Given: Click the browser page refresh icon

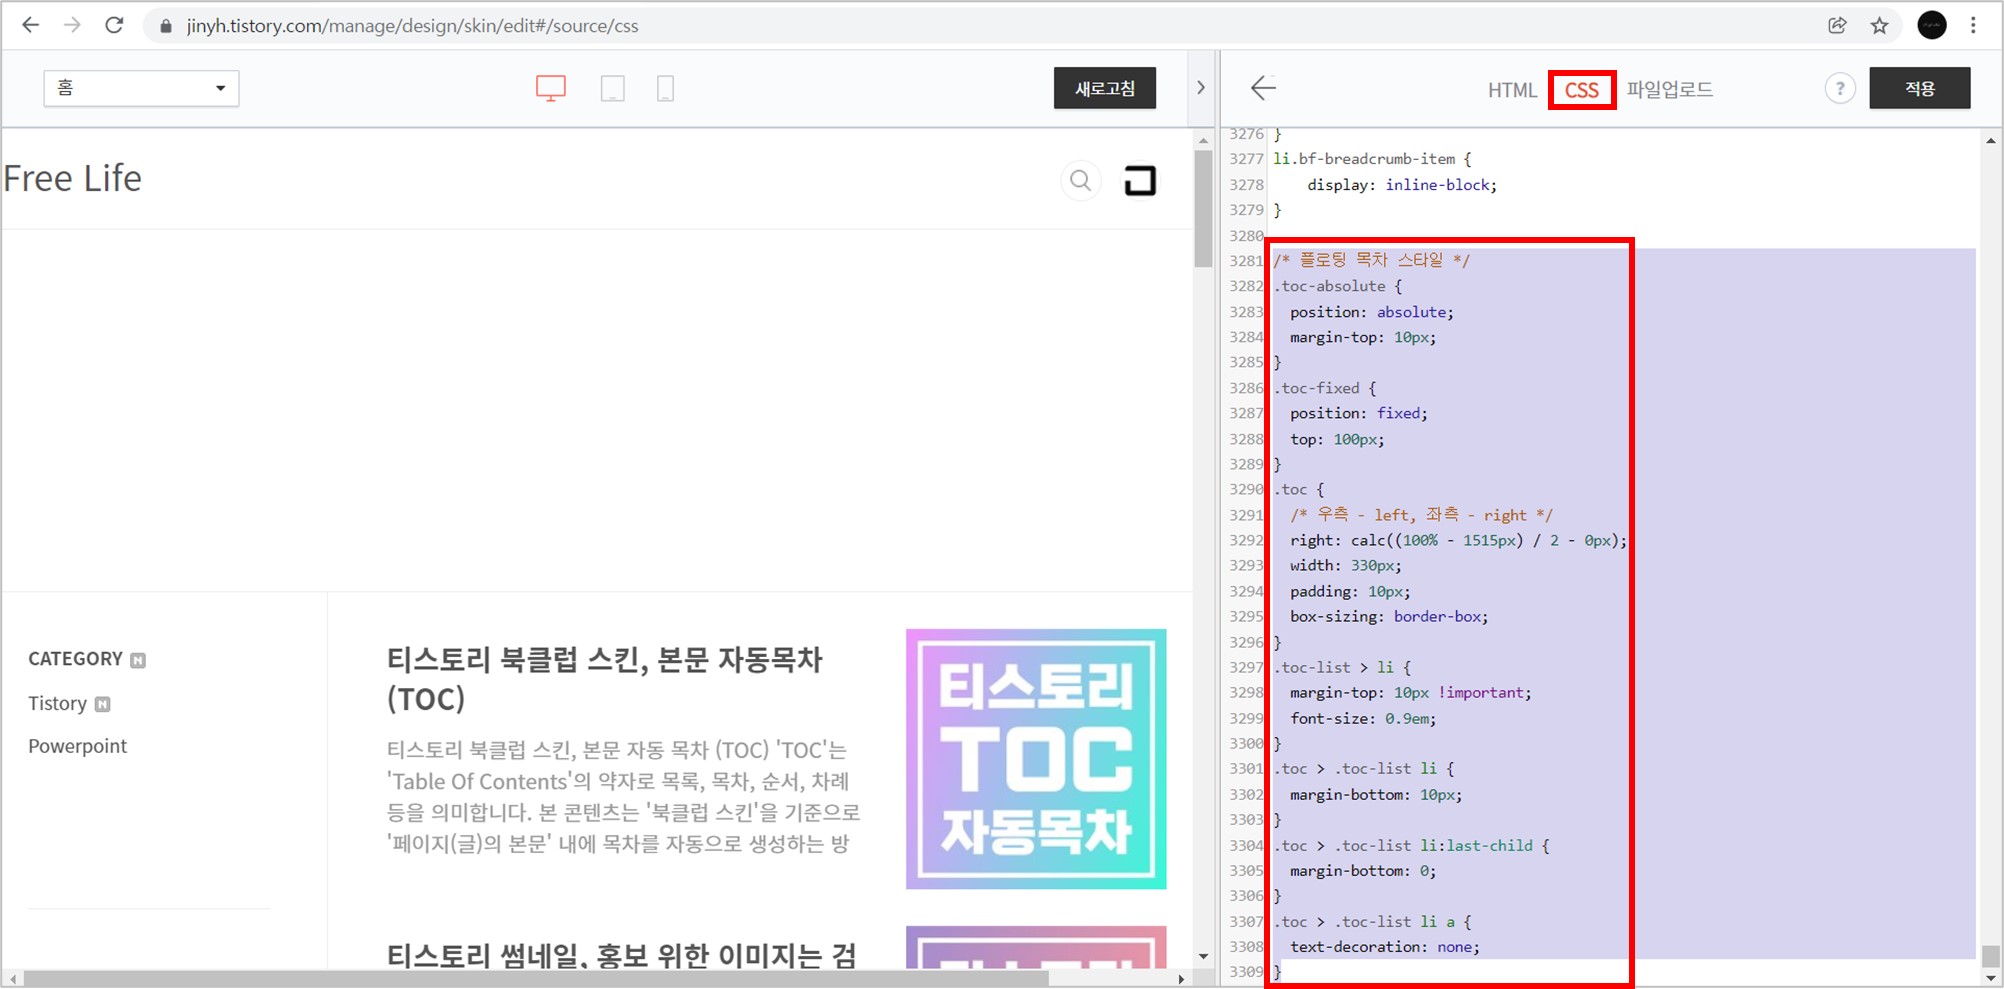Looking at the screenshot, I should point(113,25).
